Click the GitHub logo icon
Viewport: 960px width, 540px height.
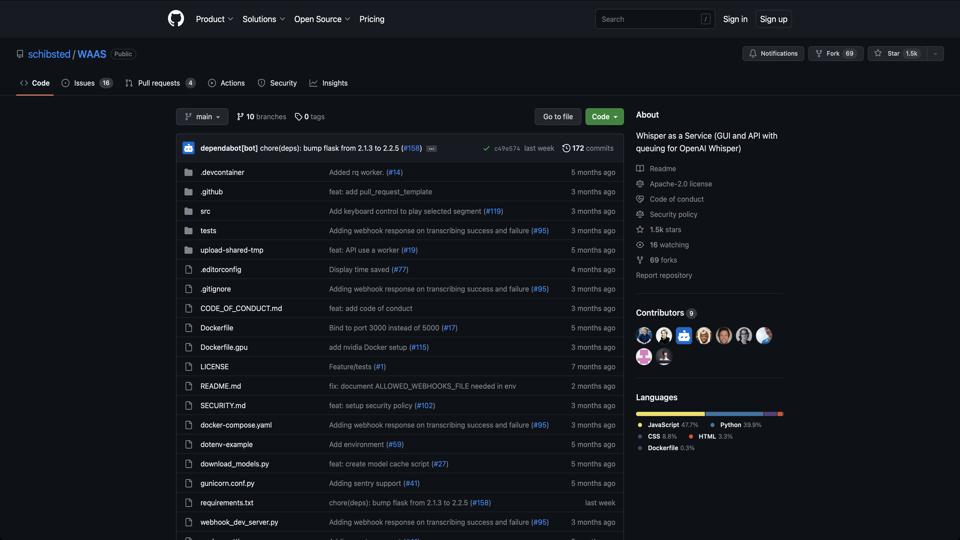pos(176,19)
